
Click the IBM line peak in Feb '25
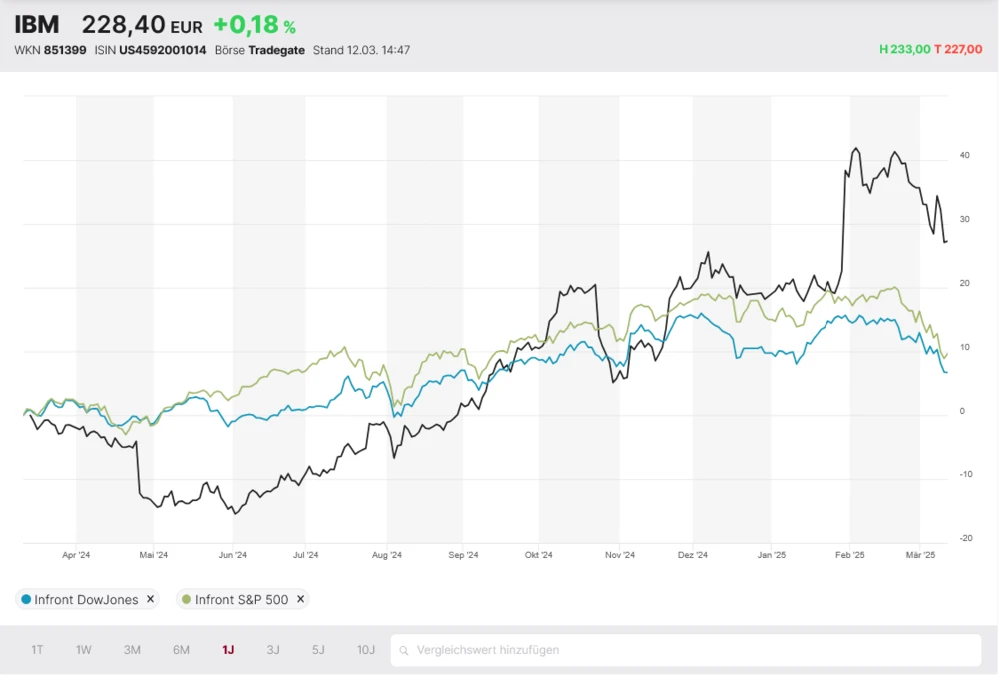click(x=855, y=149)
